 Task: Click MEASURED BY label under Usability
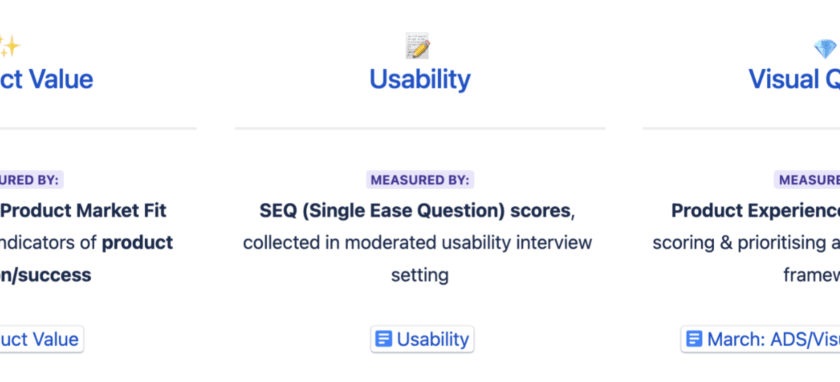pos(420,180)
